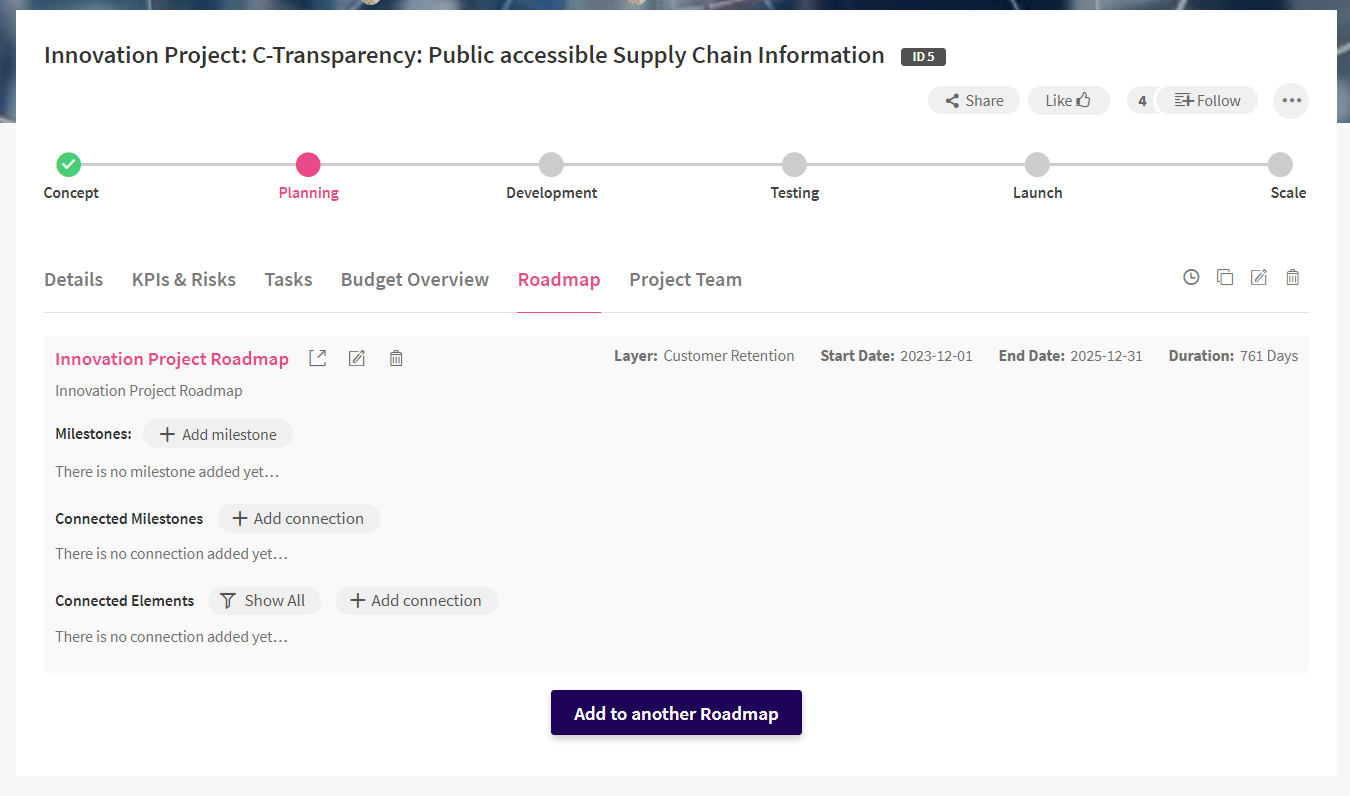Open the three-dots more options menu
Image resolution: width=1350 pixels, height=796 pixels.
coord(1291,100)
